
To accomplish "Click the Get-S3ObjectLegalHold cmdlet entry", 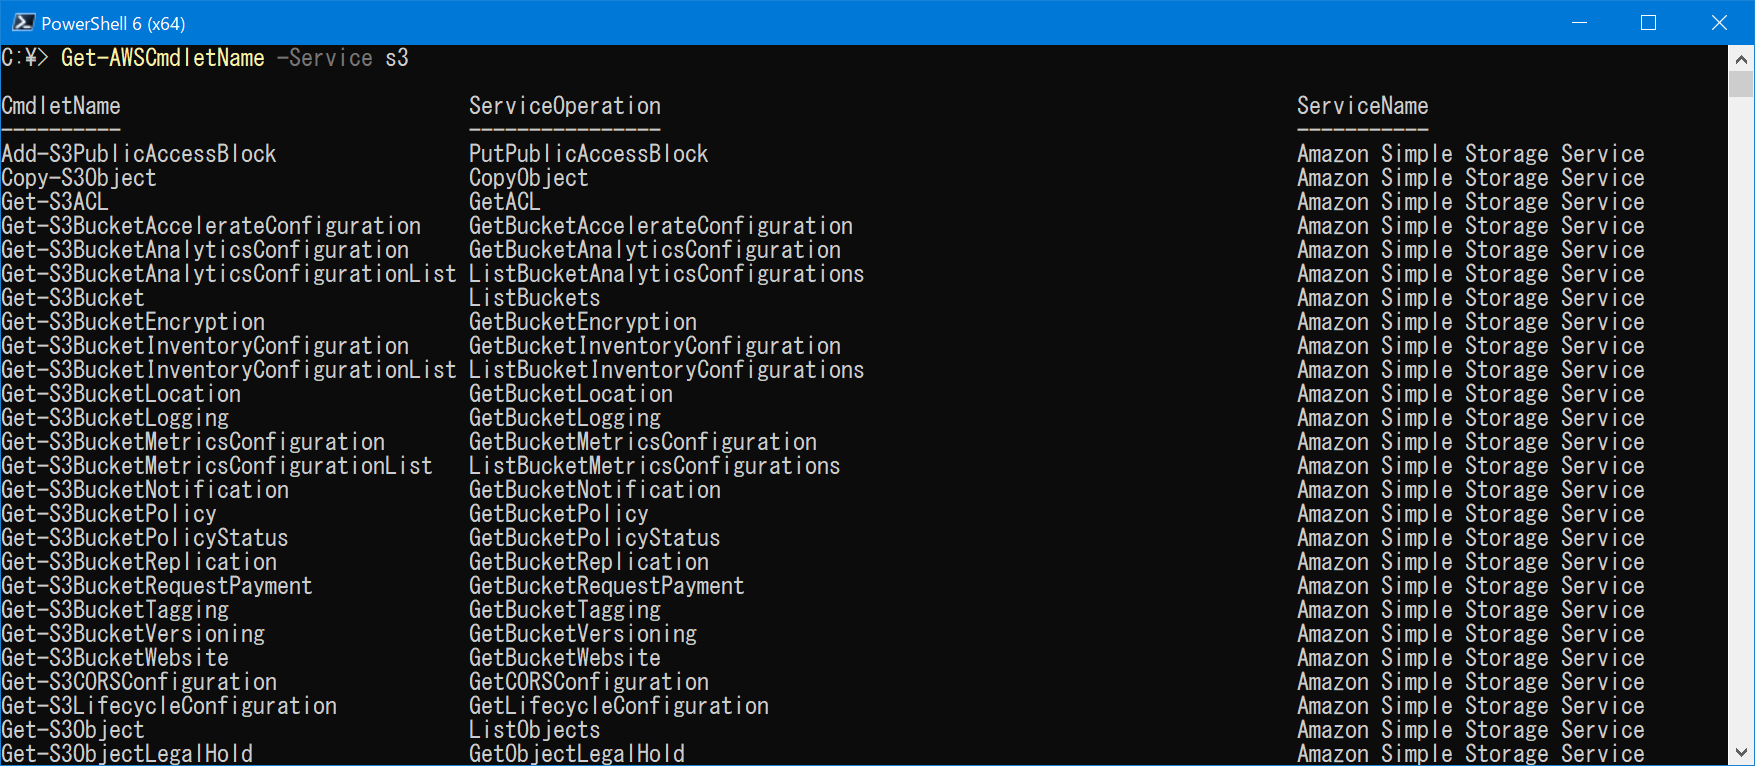I will (128, 753).
